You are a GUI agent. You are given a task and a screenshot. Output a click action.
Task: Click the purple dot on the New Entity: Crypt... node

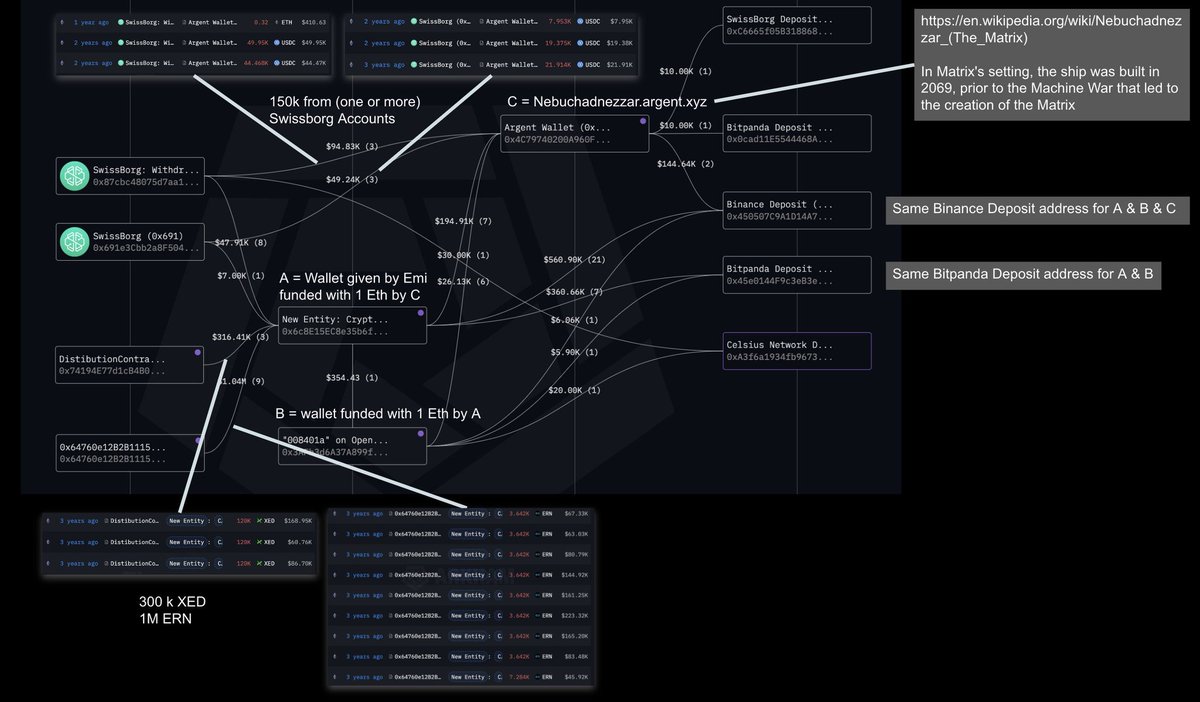click(x=421, y=313)
